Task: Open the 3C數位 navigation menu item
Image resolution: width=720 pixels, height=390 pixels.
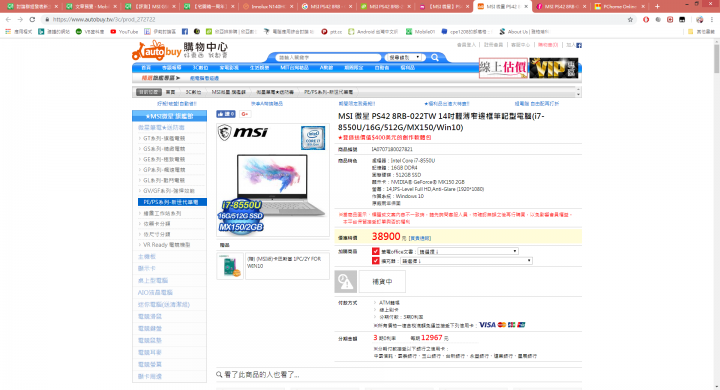Action: (x=200, y=68)
